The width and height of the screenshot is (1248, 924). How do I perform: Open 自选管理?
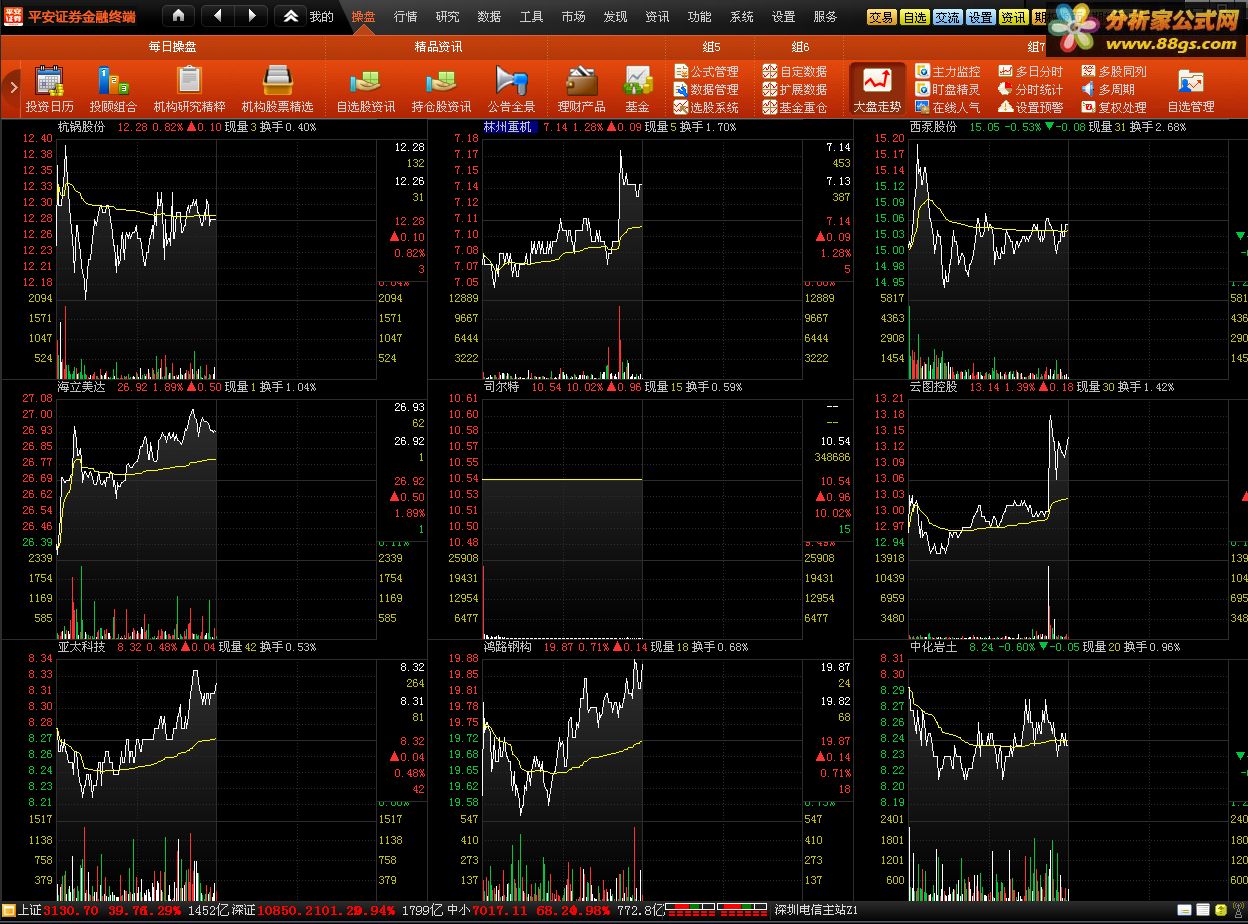point(1190,89)
